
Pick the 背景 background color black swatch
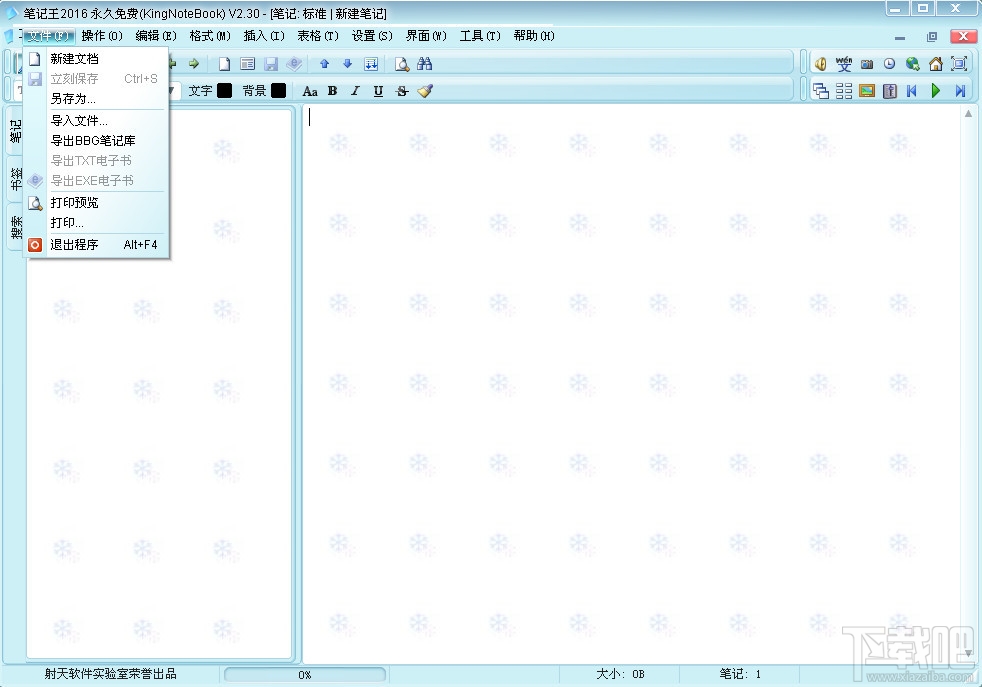coord(279,91)
